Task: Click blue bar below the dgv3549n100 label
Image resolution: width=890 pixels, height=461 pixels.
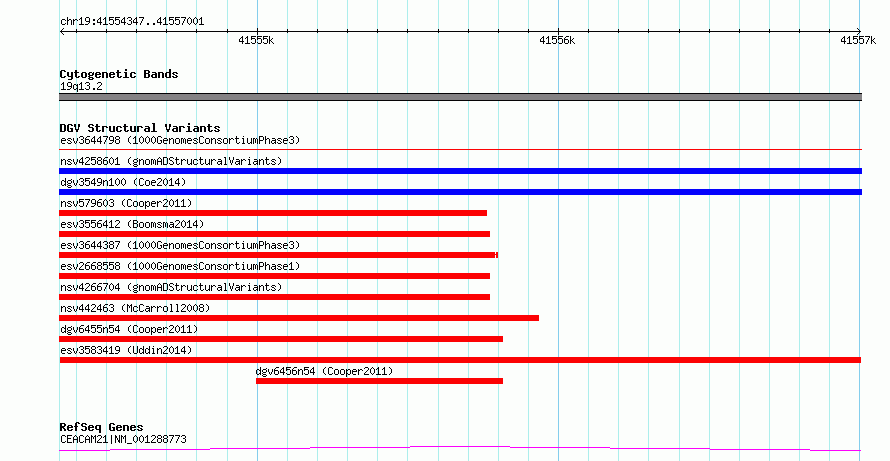Action: (460, 192)
